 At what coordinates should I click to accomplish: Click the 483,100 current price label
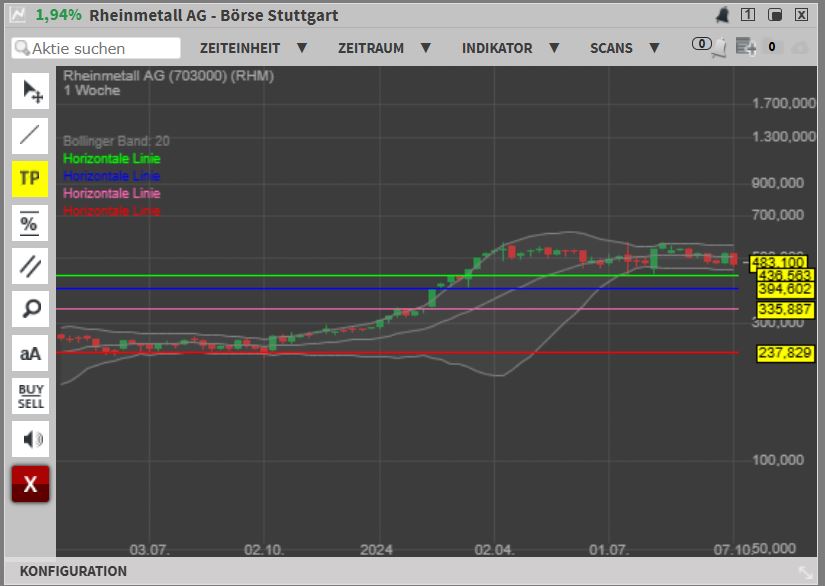[x=778, y=262]
